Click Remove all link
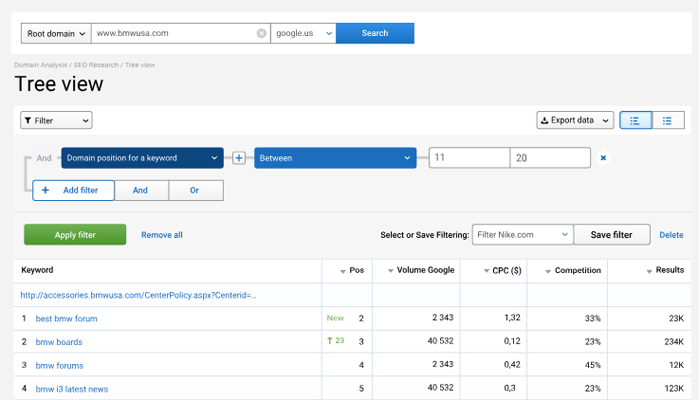Screen dimensions: 700x400 (x=162, y=235)
